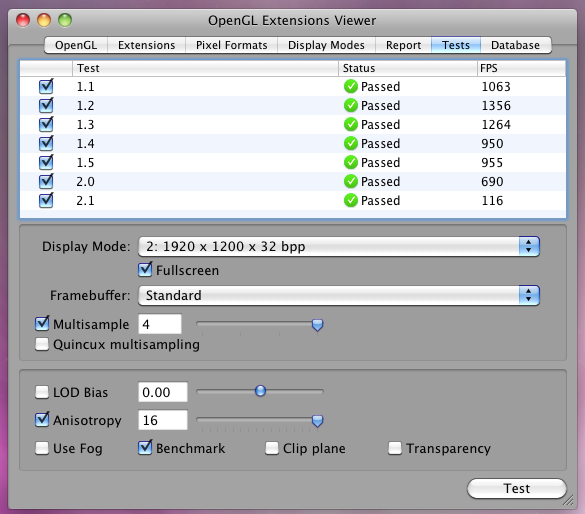Sort by the FPS column header

(x=522, y=68)
